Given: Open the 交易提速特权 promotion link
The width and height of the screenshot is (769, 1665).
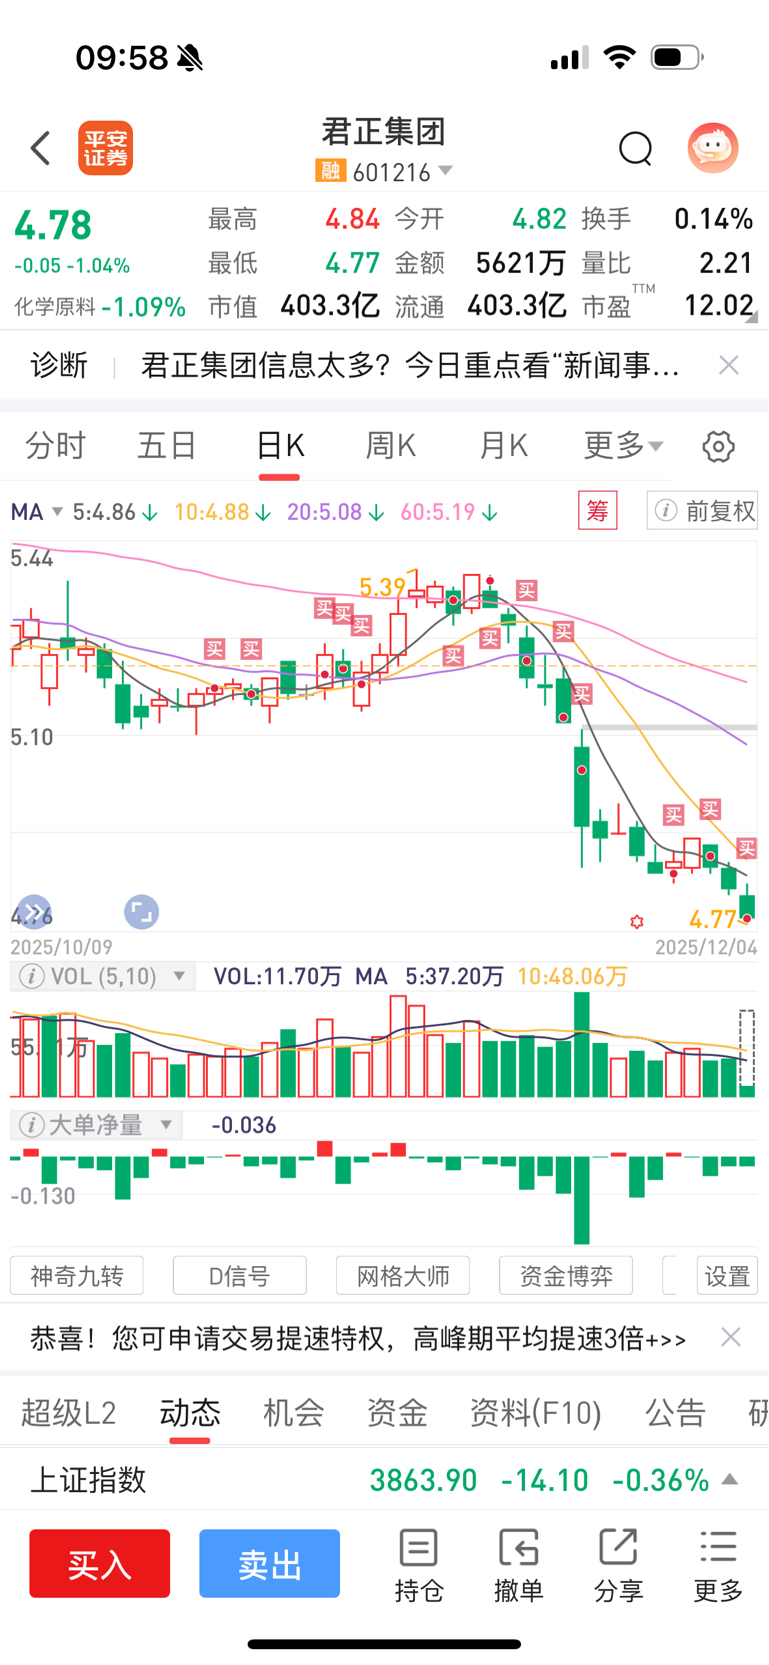Looking at the screenshot, I should (x=358, y=1338).
